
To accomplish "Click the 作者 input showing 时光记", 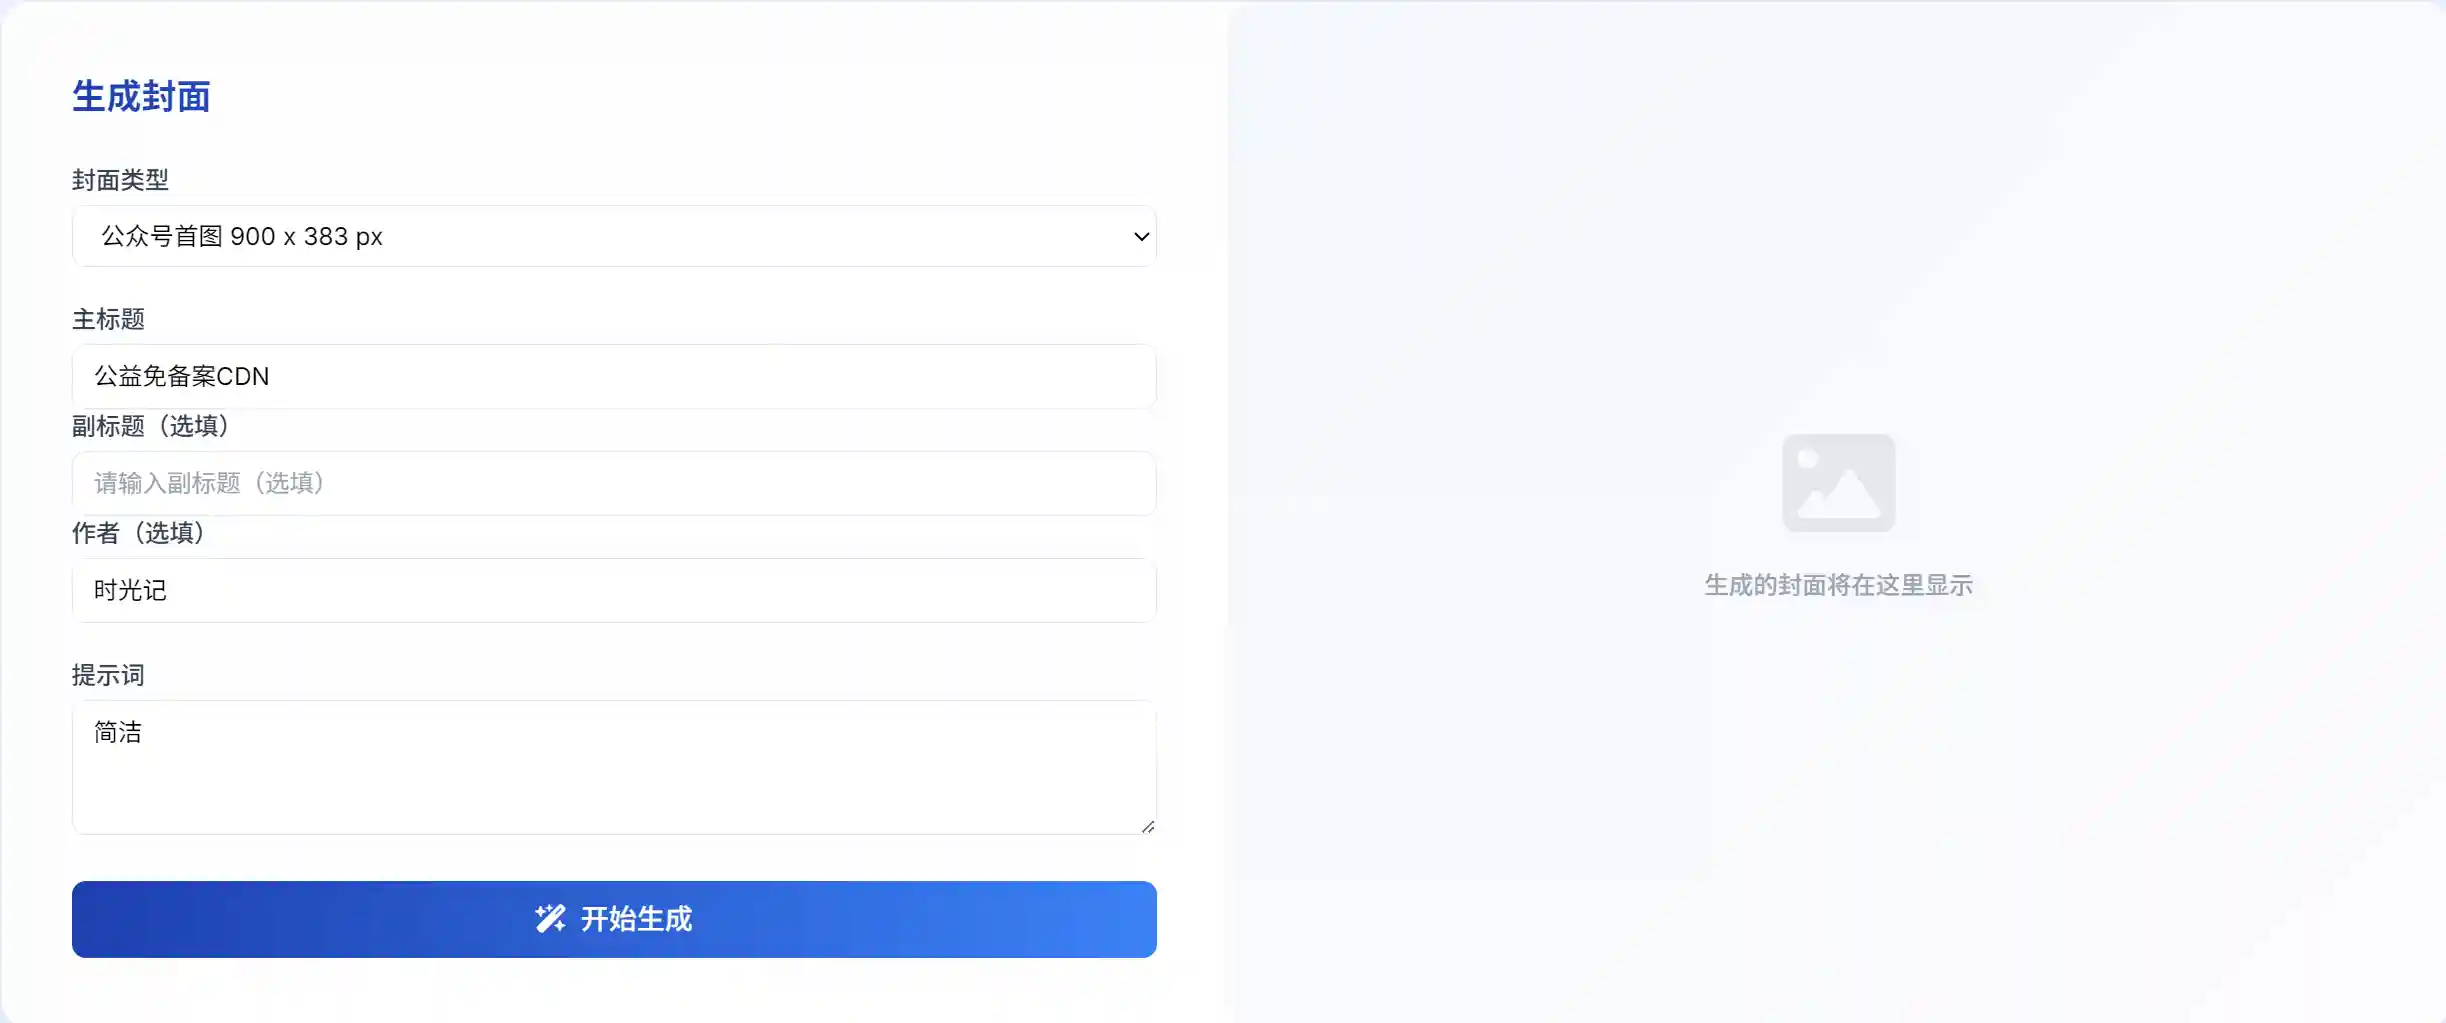I will pyautogui.click(x=614, y=590).
